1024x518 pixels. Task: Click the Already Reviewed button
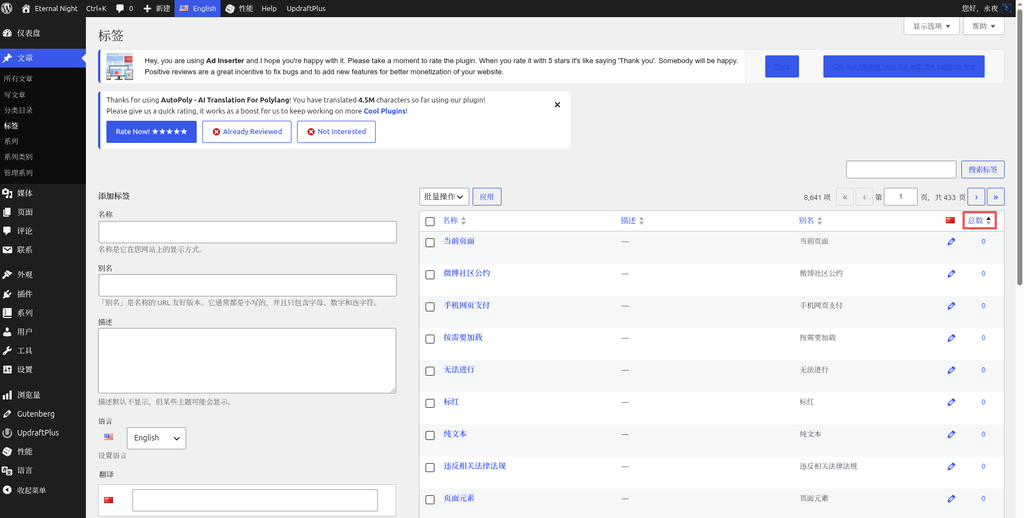click(247, 131)
